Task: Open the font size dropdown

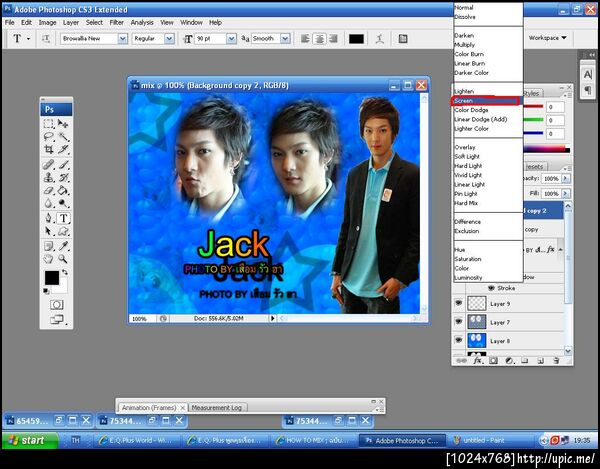Action: click(x=231, y=39)
